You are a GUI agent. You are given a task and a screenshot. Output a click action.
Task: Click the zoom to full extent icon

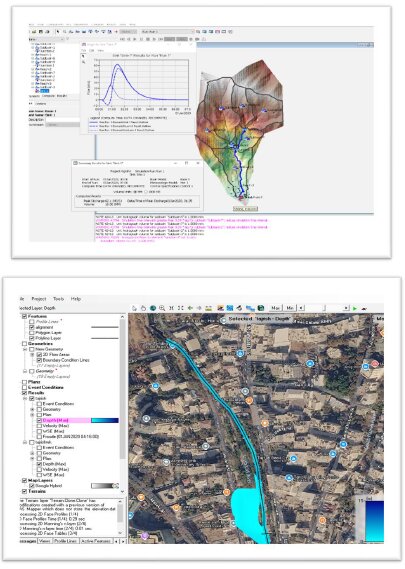click(x=180, y=308)
